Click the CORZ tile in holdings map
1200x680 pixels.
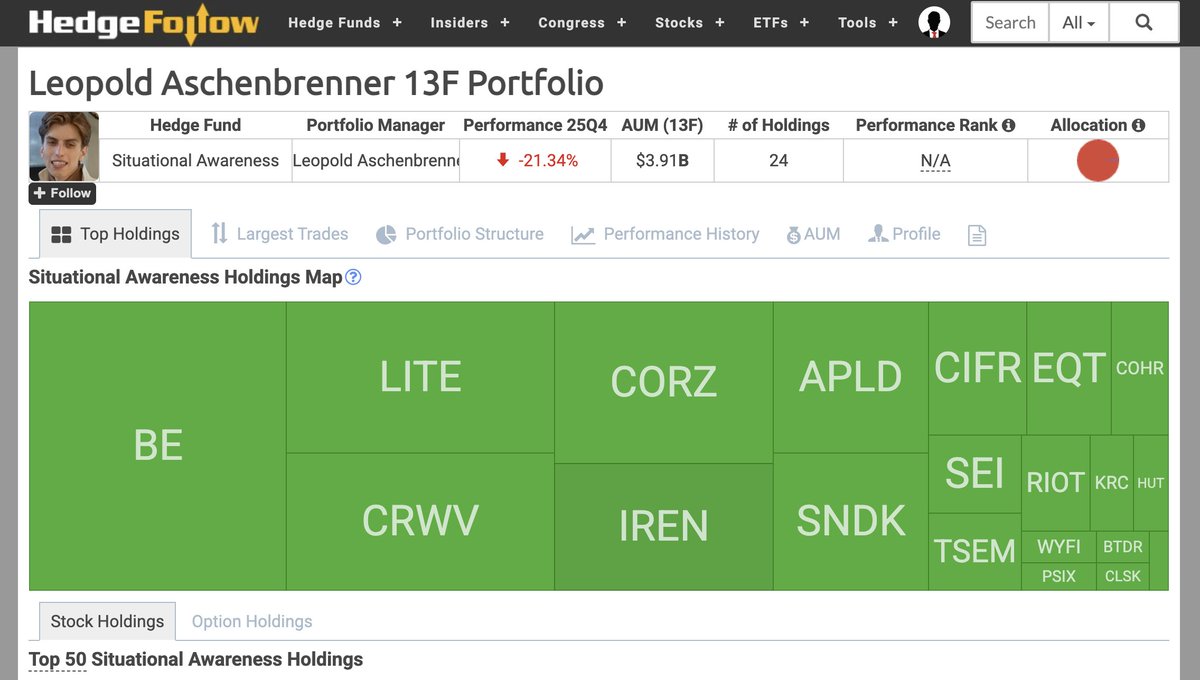pos(663,382)
